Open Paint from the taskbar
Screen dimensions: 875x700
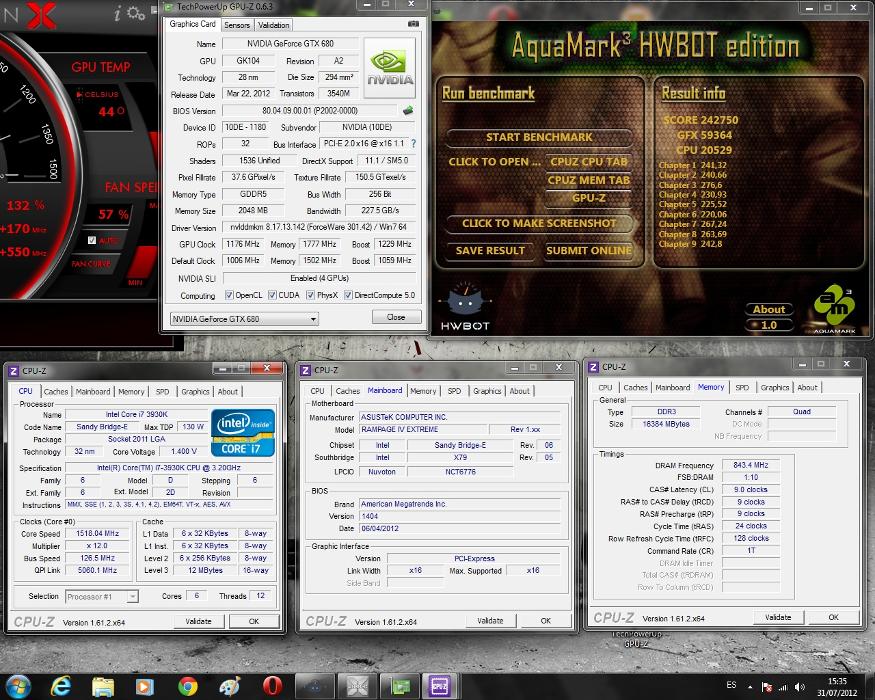click(x=230, y=686)
